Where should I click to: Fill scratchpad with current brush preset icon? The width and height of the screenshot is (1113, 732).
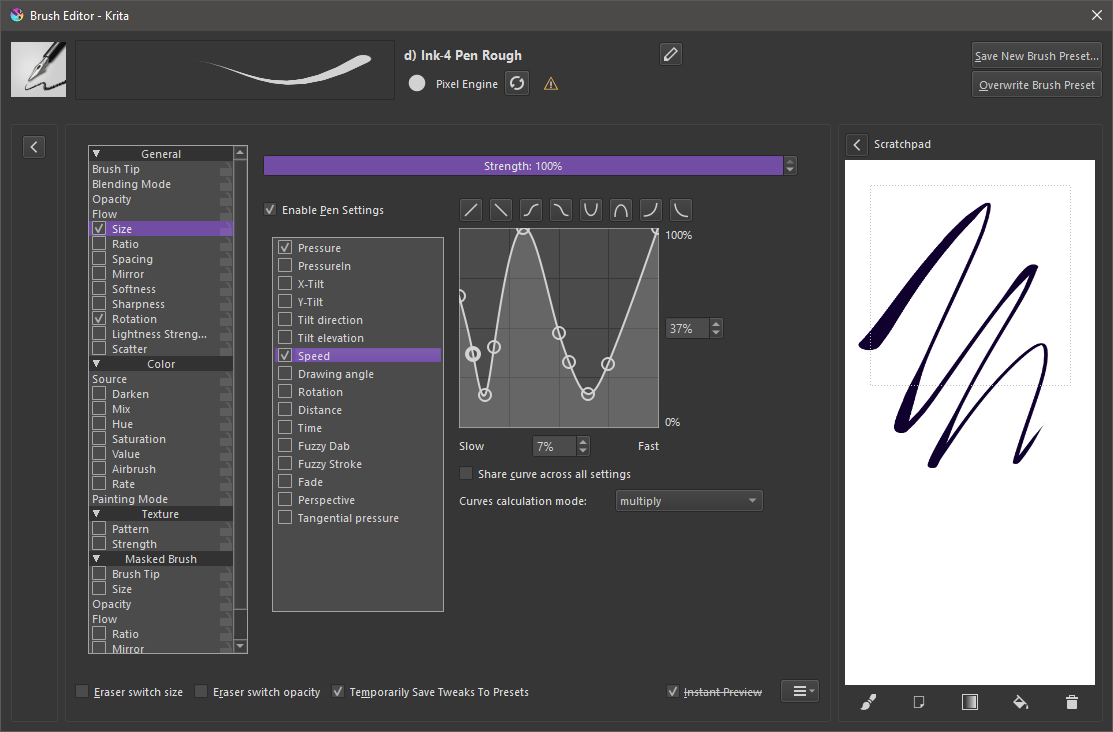tap(868, 703)
